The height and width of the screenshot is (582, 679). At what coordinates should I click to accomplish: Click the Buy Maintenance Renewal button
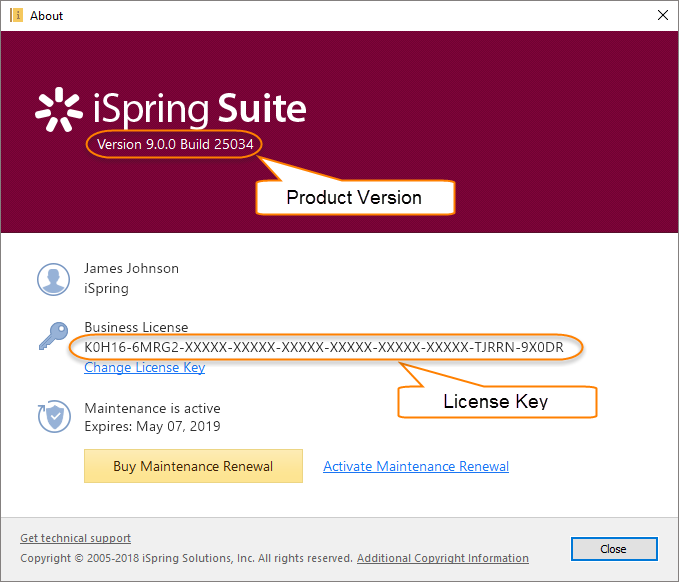click(x=193, y=466)
